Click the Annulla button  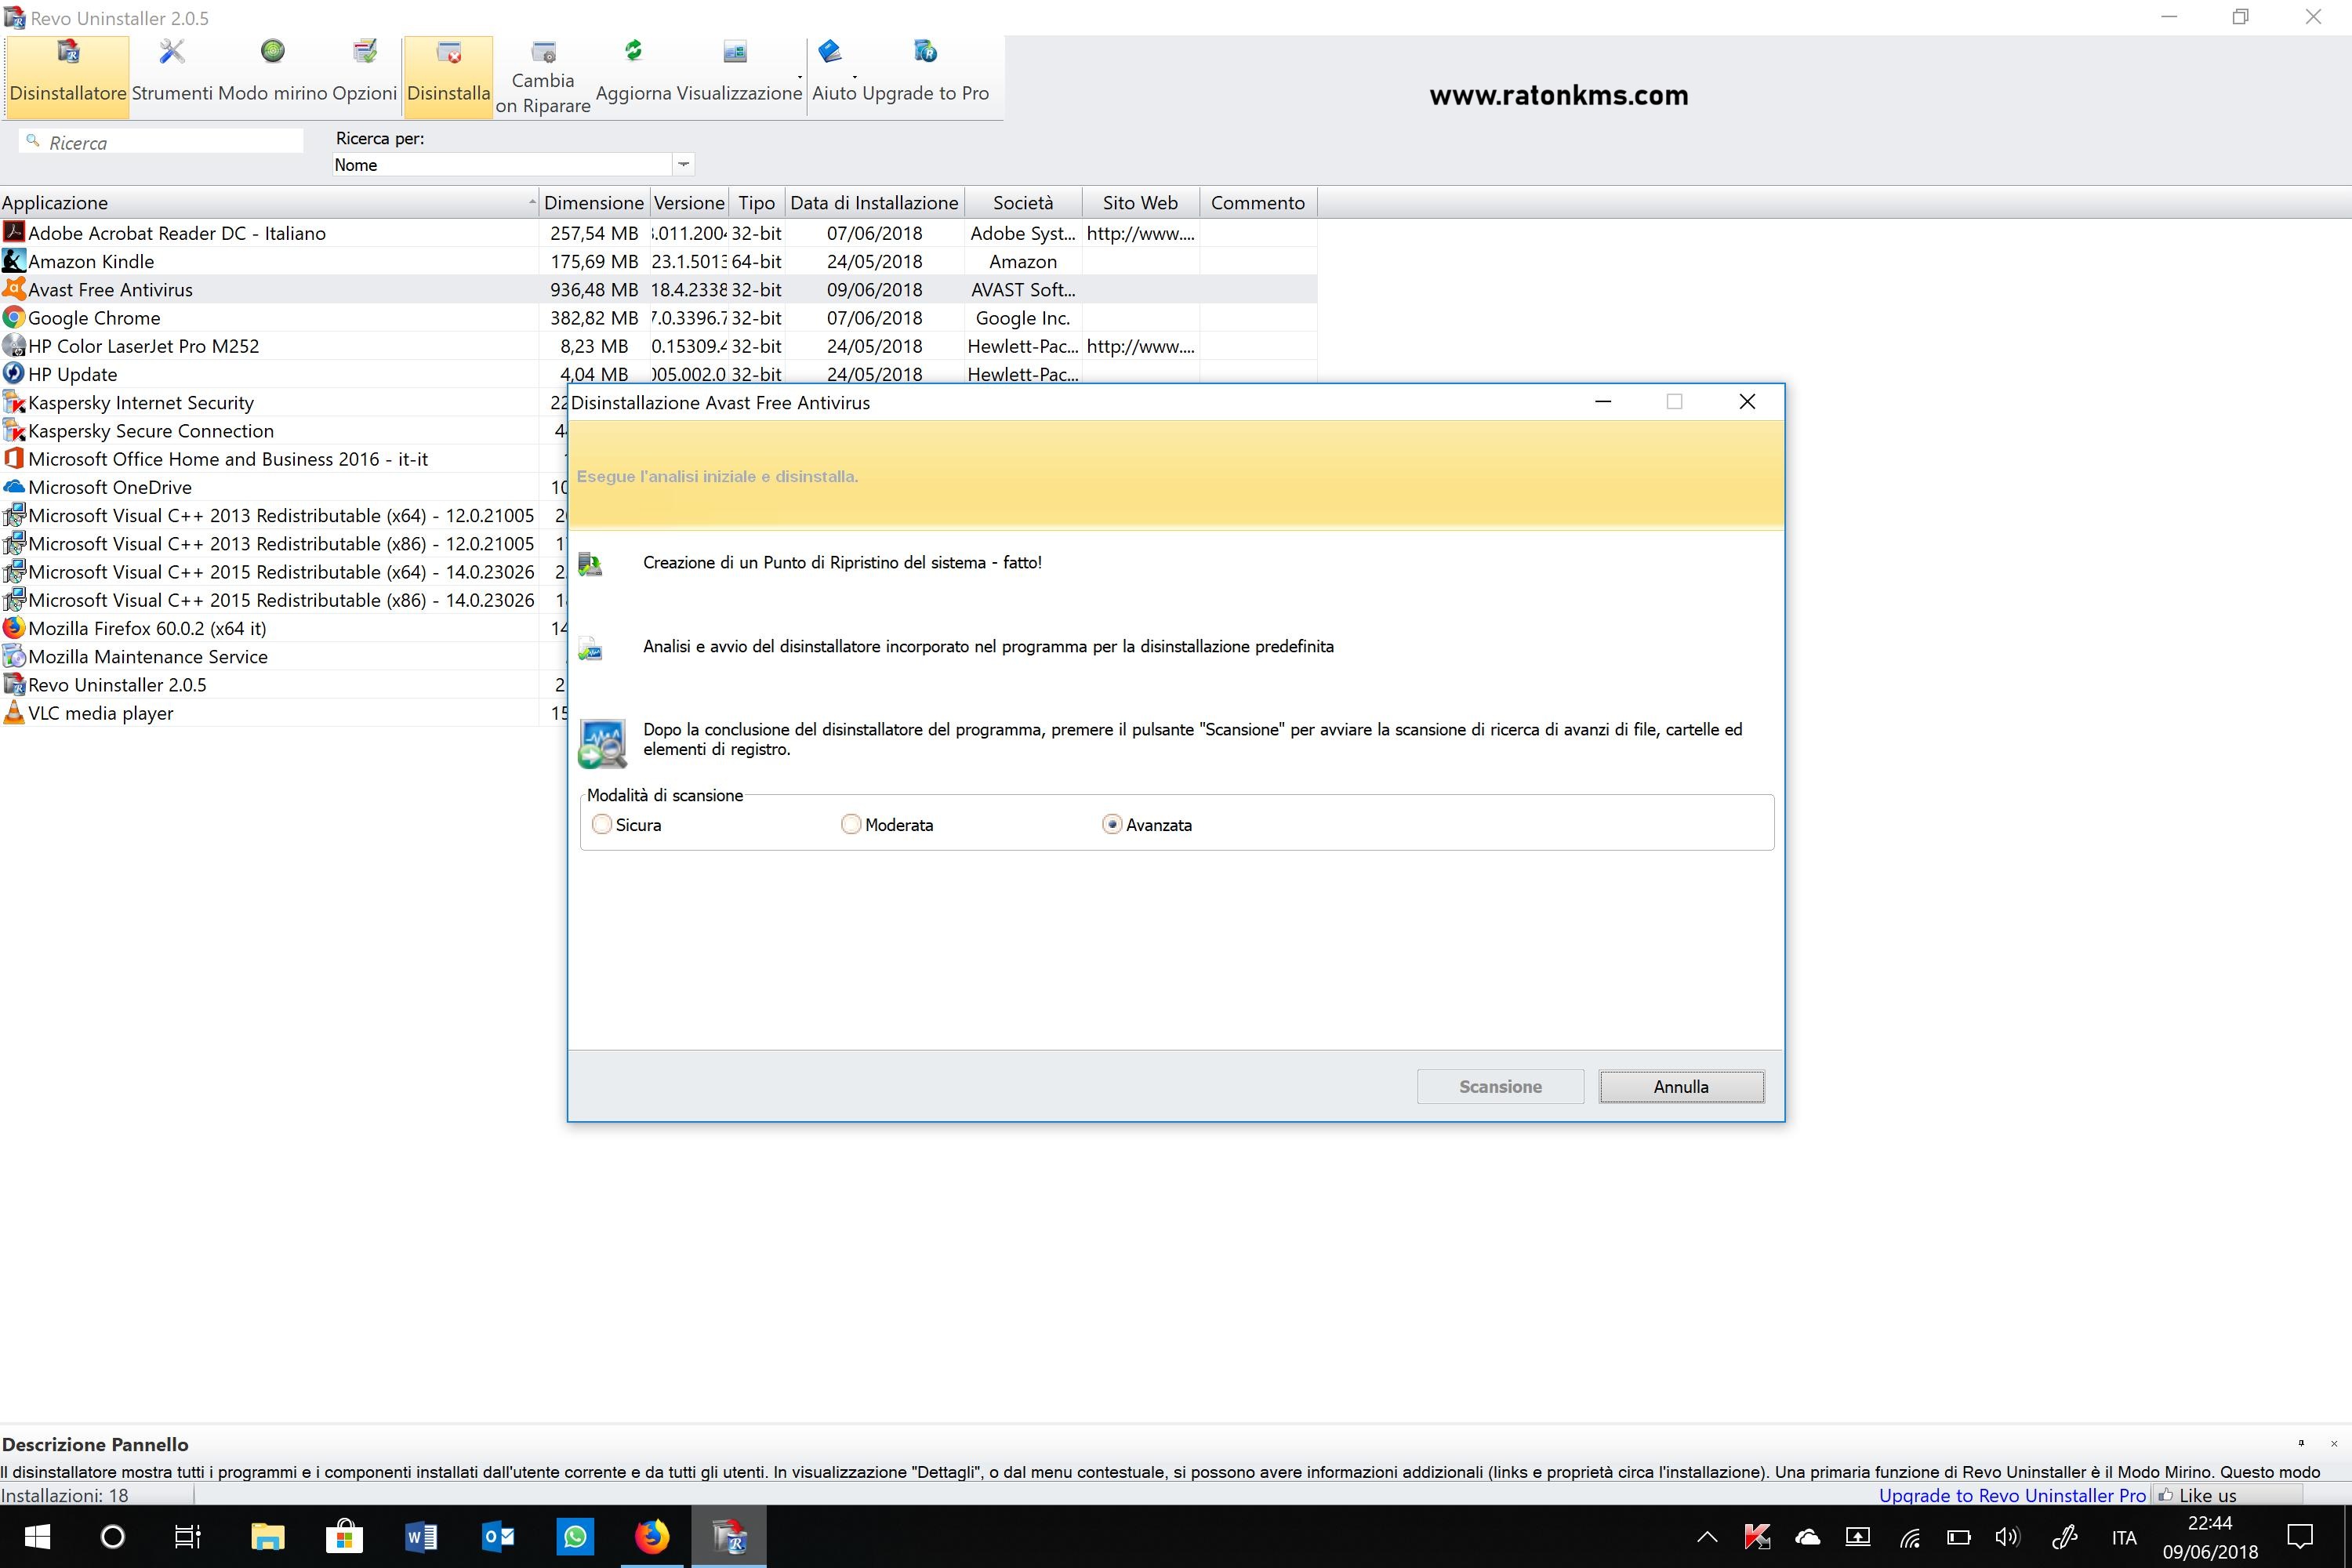(1681, 1086)
